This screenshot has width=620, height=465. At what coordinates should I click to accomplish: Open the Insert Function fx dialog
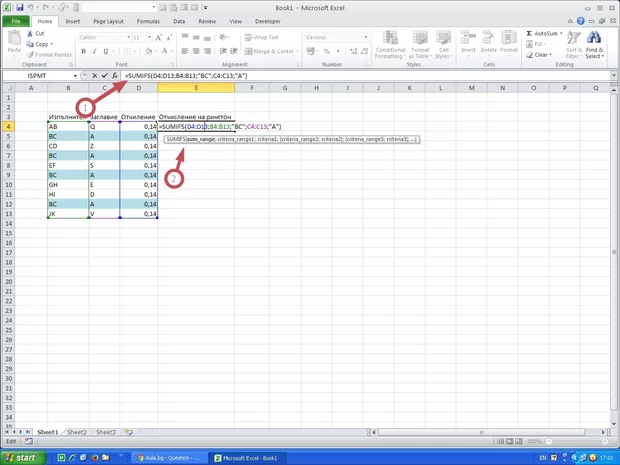[x=115, y=76]
